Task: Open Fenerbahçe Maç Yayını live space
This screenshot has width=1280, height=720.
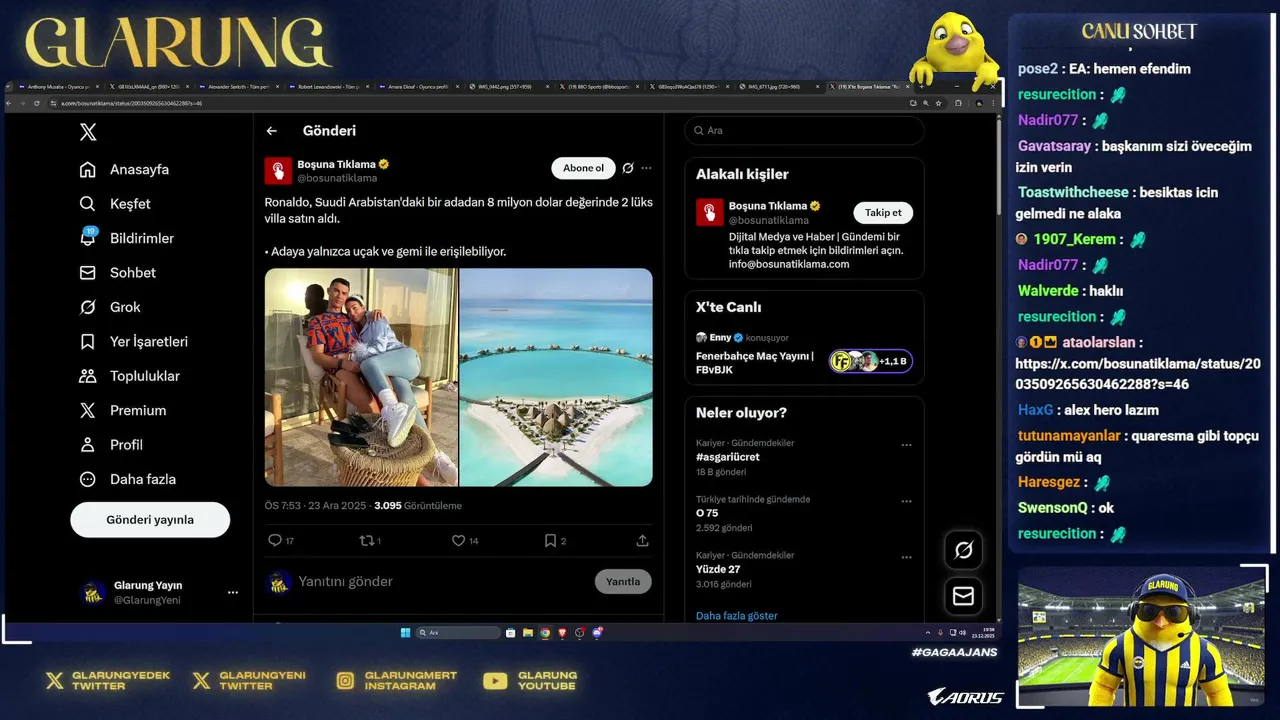Action: click(x=755, y=362)
